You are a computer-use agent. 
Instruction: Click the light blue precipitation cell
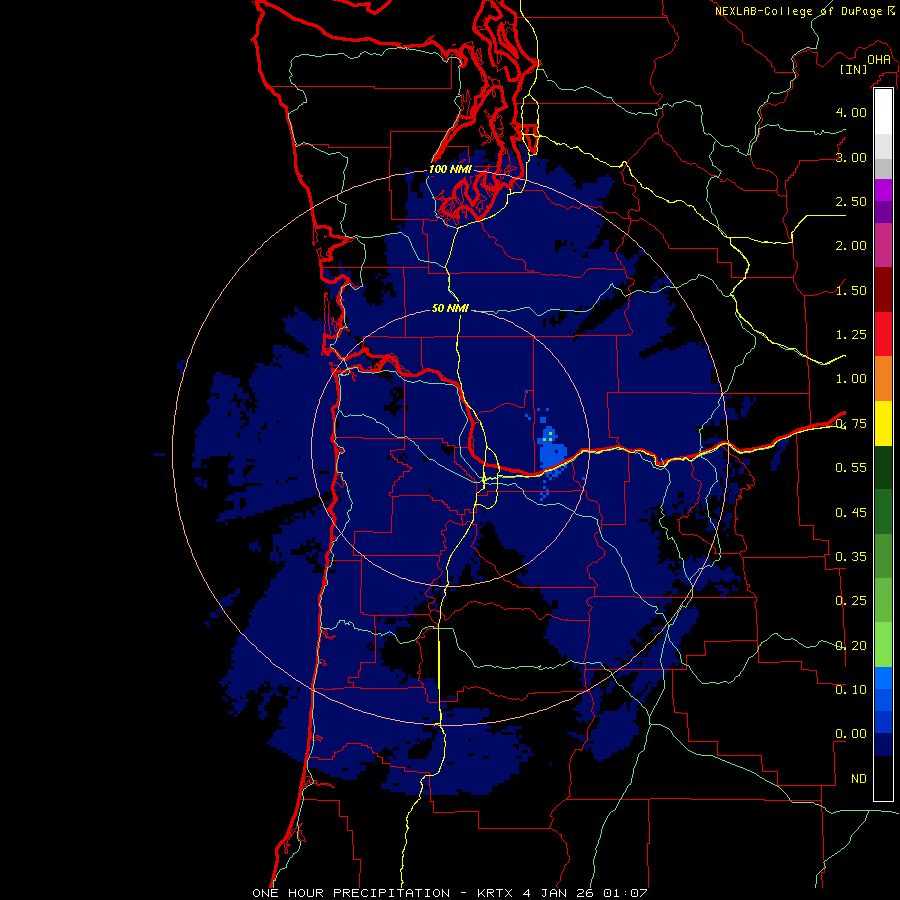click(550, 452)
